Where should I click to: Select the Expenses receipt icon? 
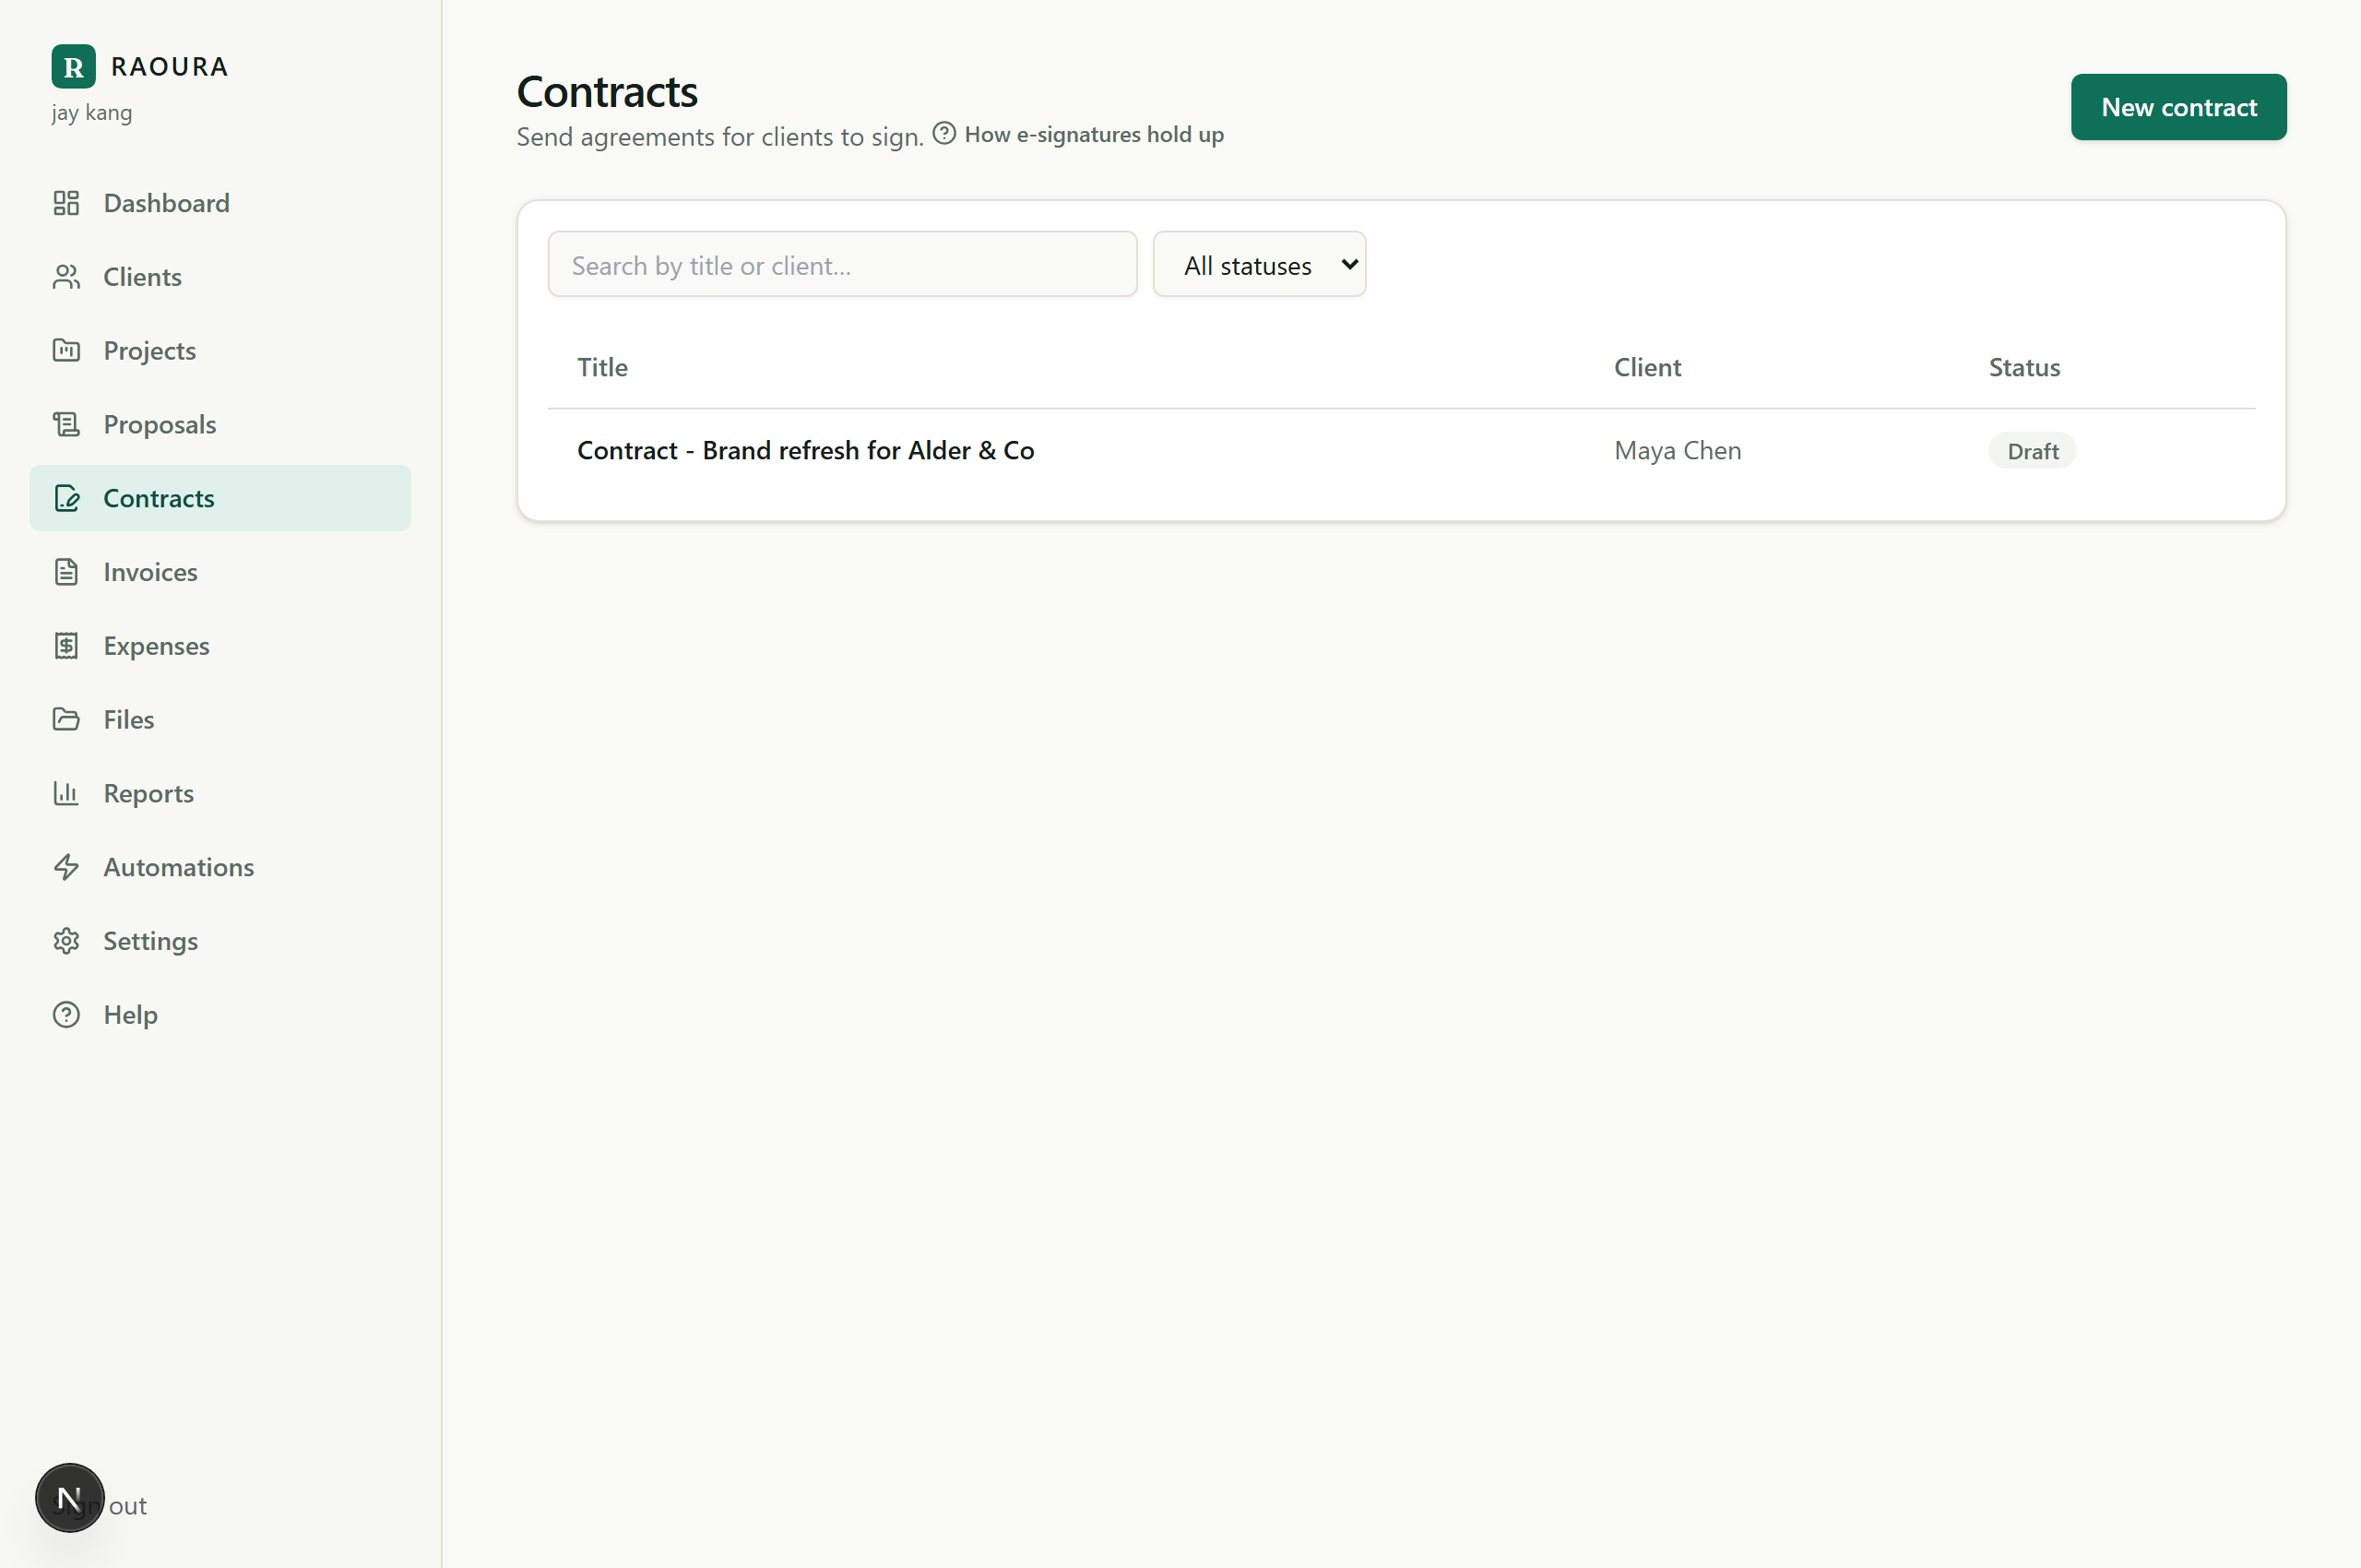coord(66,646)
